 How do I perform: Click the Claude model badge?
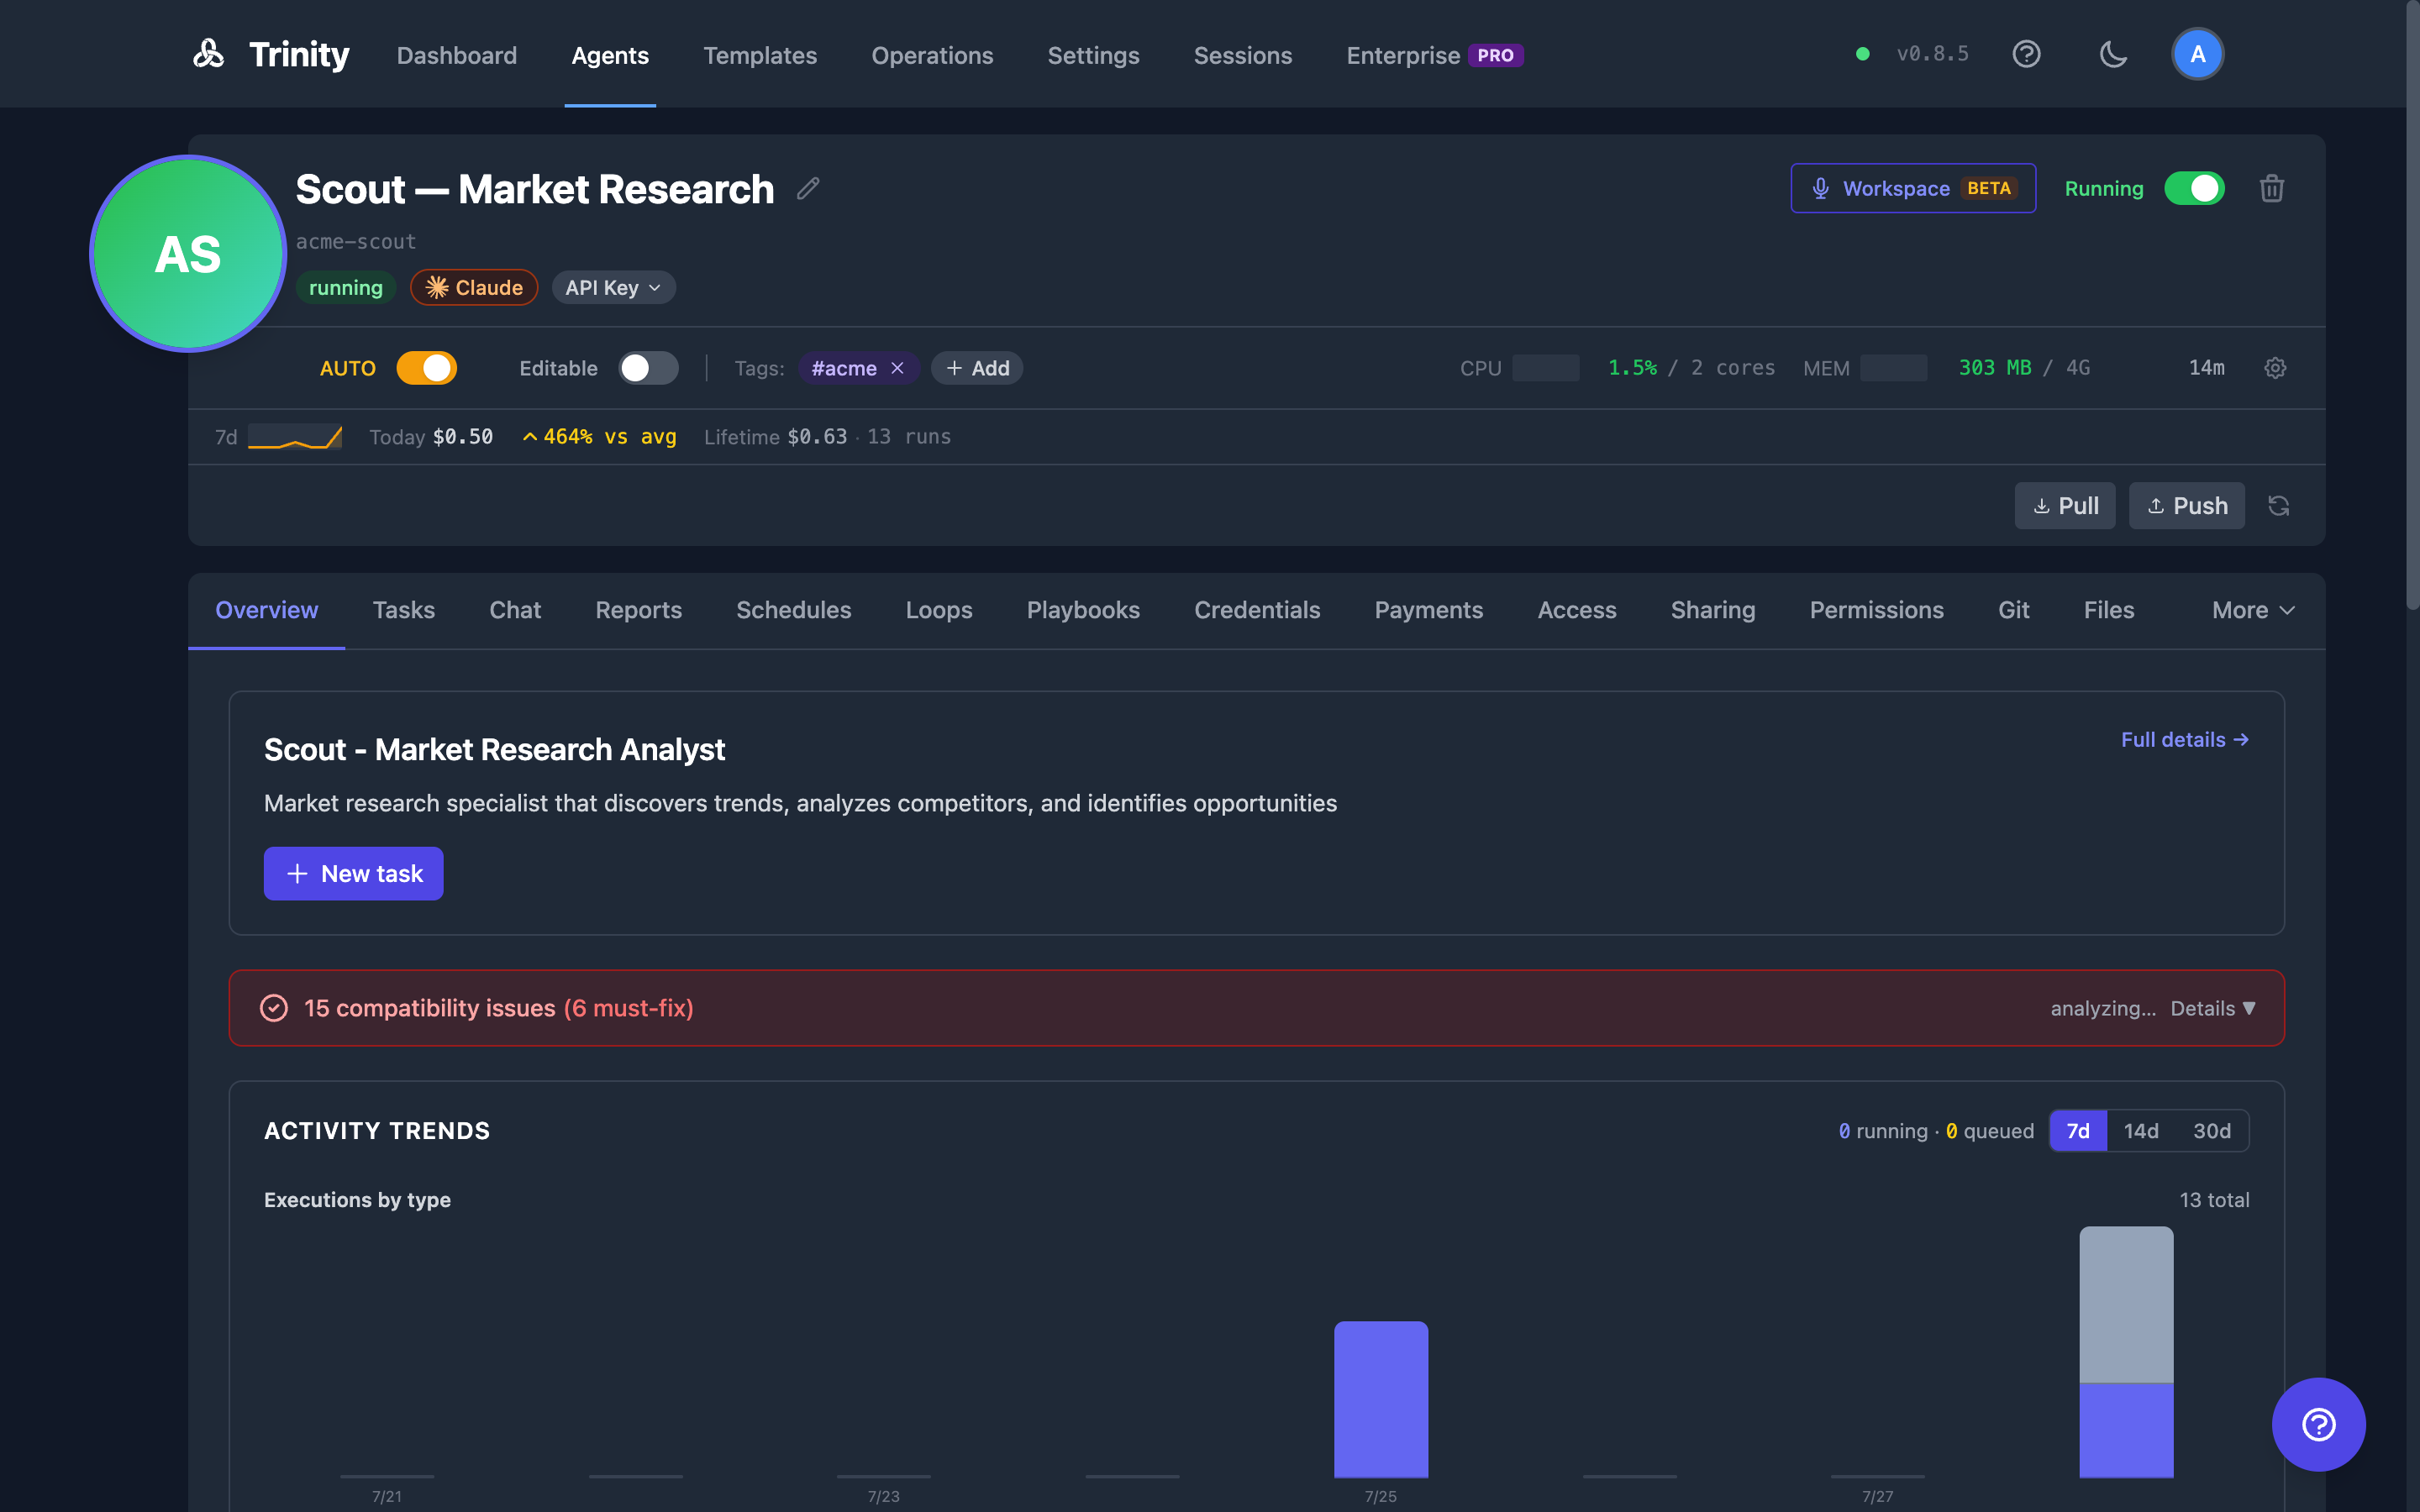pyautogui.click(x=474, y=287)
